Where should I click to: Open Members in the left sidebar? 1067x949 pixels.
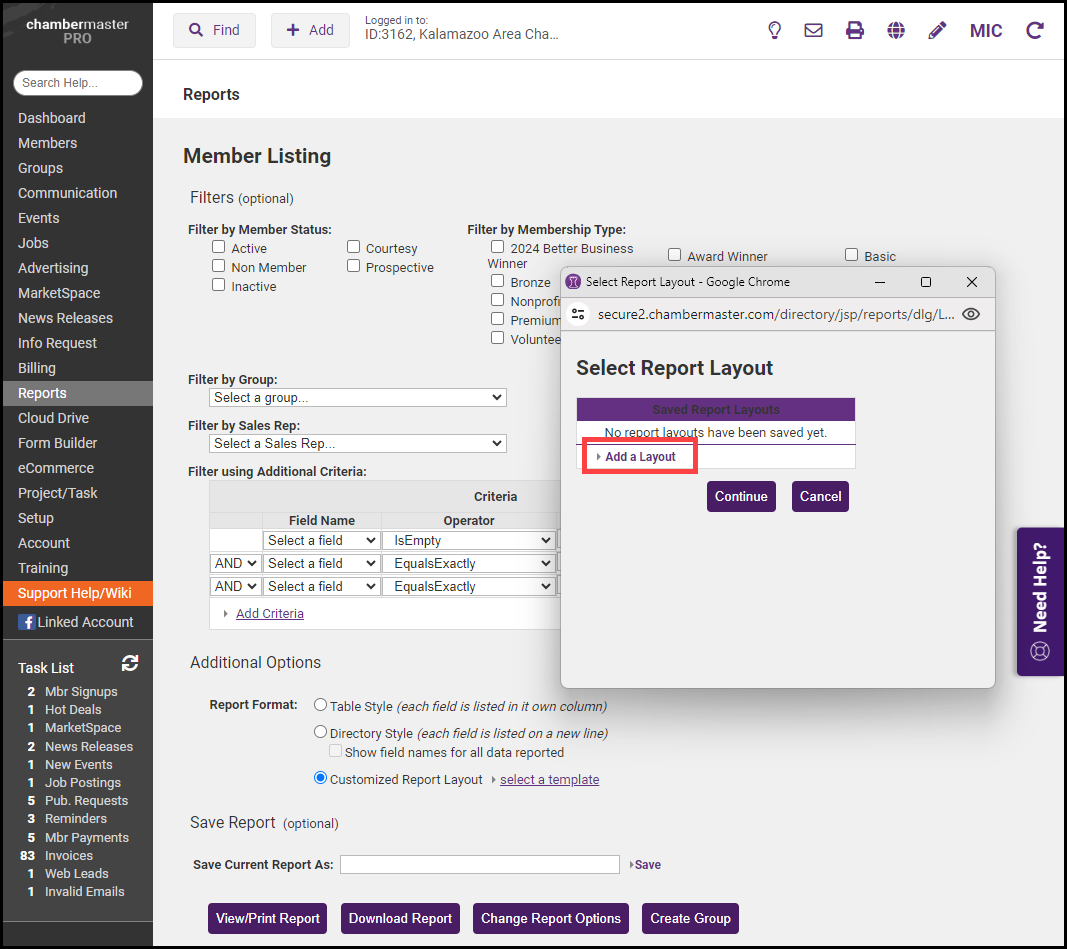(47, 143)
